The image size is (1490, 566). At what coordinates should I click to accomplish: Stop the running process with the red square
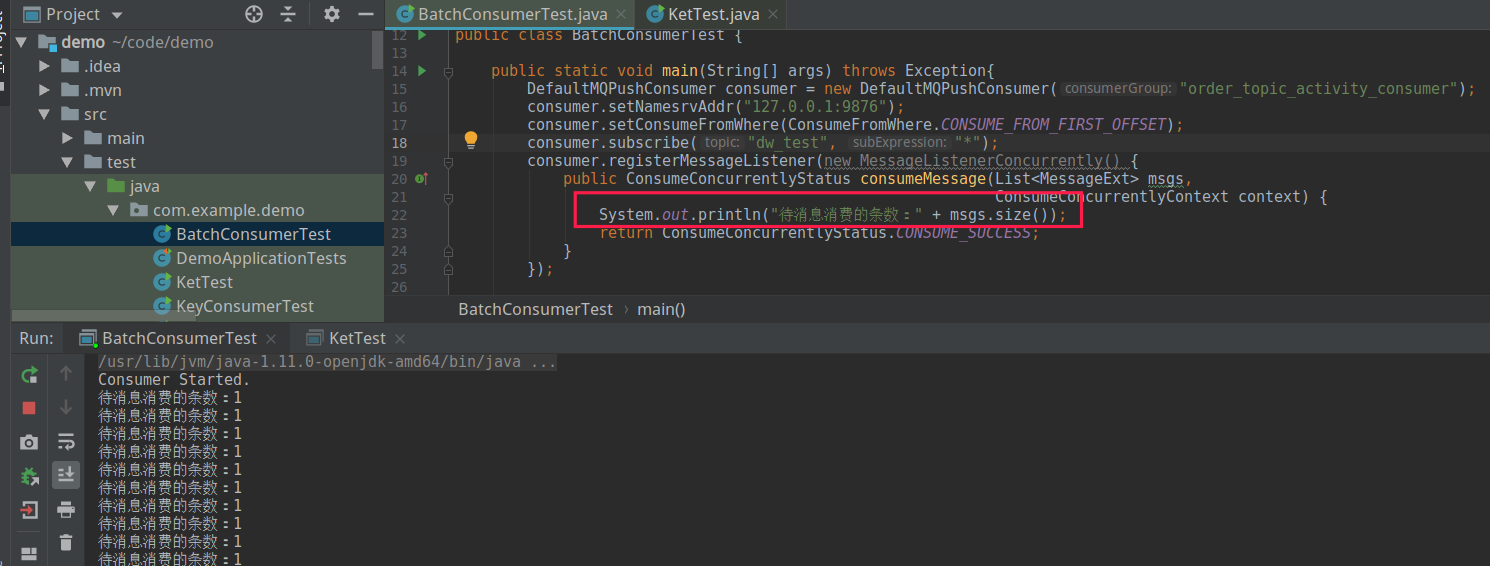(x=29, y=408)
